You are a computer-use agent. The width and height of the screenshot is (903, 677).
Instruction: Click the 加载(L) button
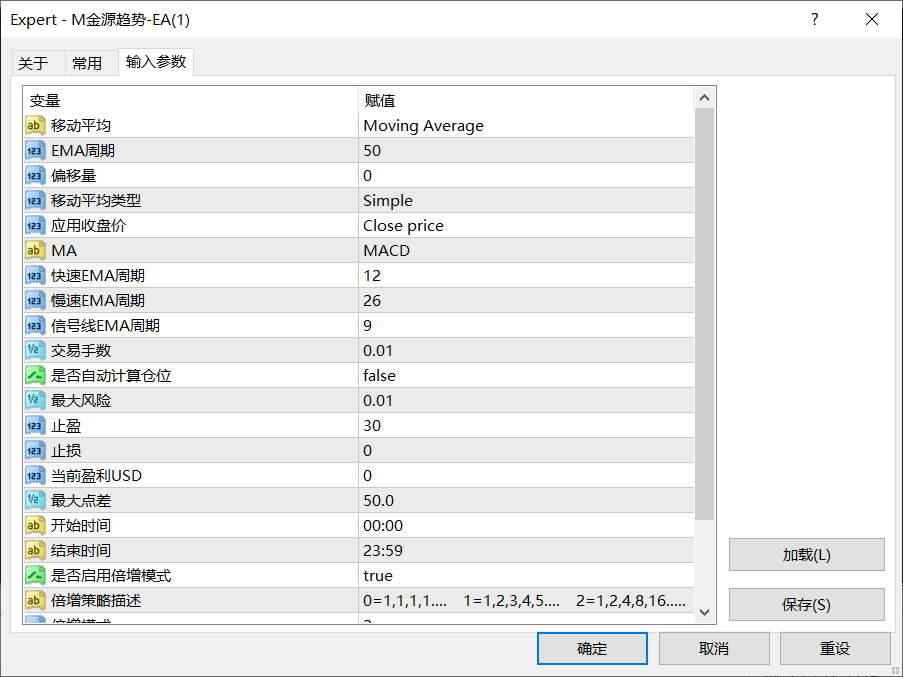click(806, 554)
